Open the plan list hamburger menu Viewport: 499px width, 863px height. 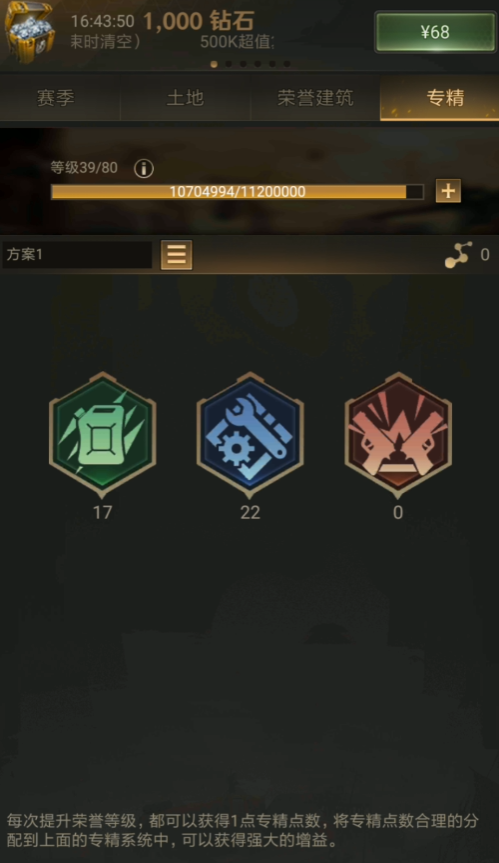[x=177, y=255]
